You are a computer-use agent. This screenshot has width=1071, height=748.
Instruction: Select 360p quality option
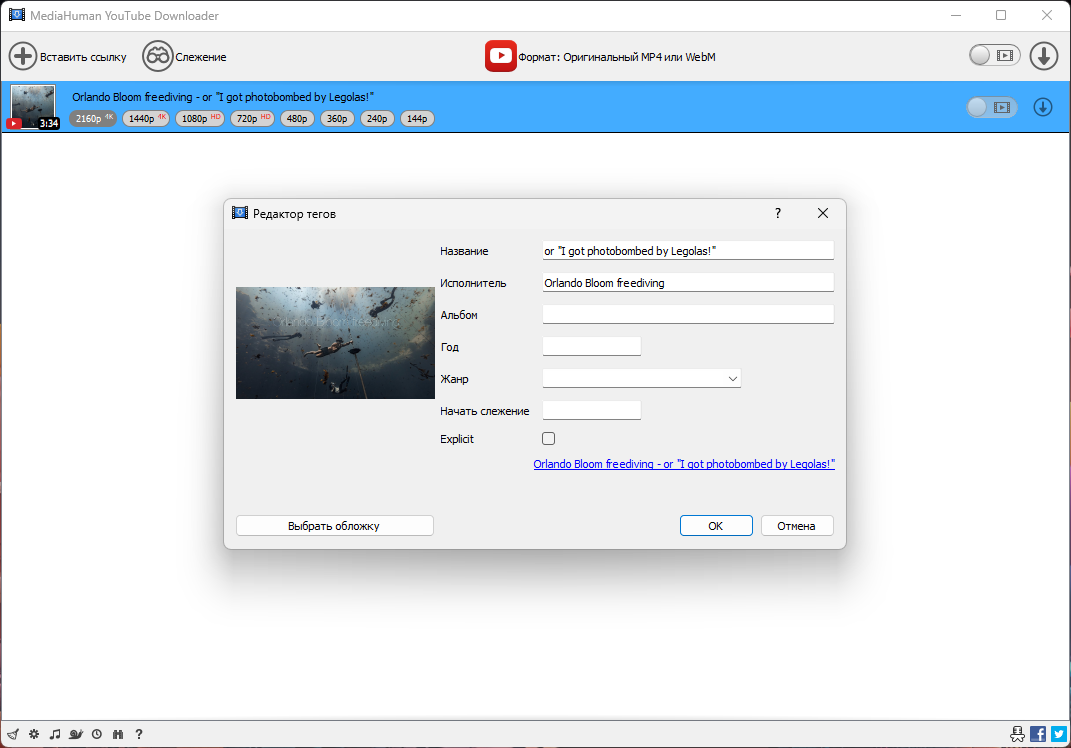click(x=337, y=118)
